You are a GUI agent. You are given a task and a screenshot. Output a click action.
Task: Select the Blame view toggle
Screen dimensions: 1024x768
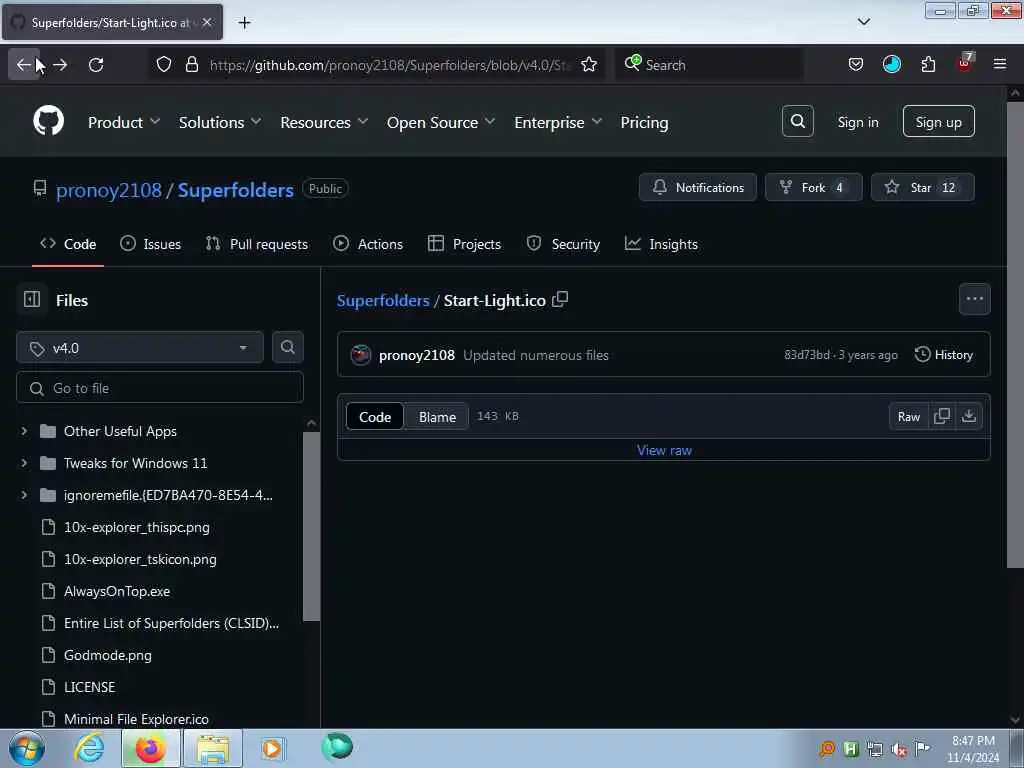point(437,417)
